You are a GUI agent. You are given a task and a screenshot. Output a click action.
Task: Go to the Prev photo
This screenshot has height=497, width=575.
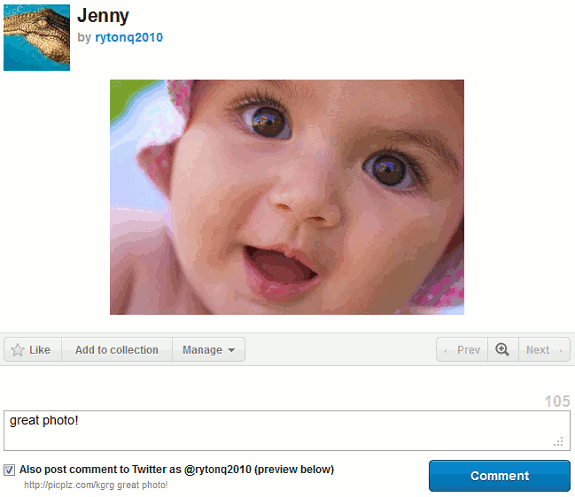pyautogui.click(x=462, y=350)
